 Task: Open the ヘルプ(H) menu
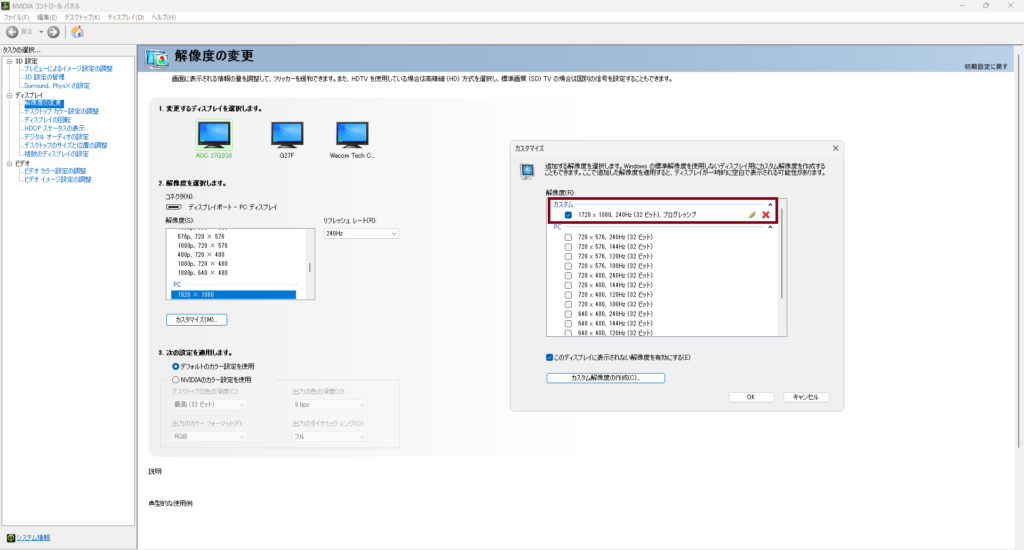[x=161, y=17]
